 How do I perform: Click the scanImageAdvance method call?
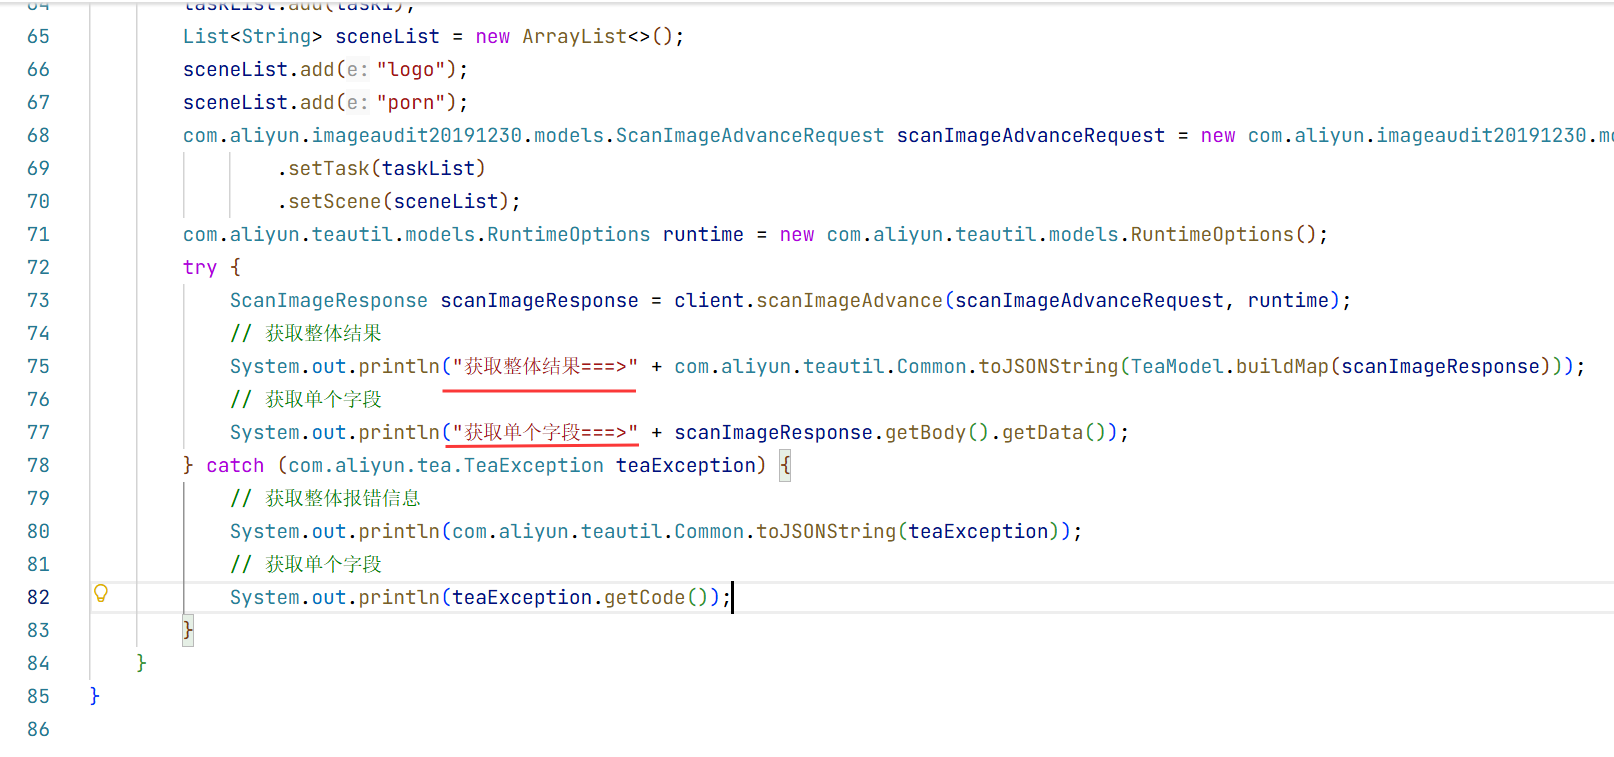pos(849,301)
